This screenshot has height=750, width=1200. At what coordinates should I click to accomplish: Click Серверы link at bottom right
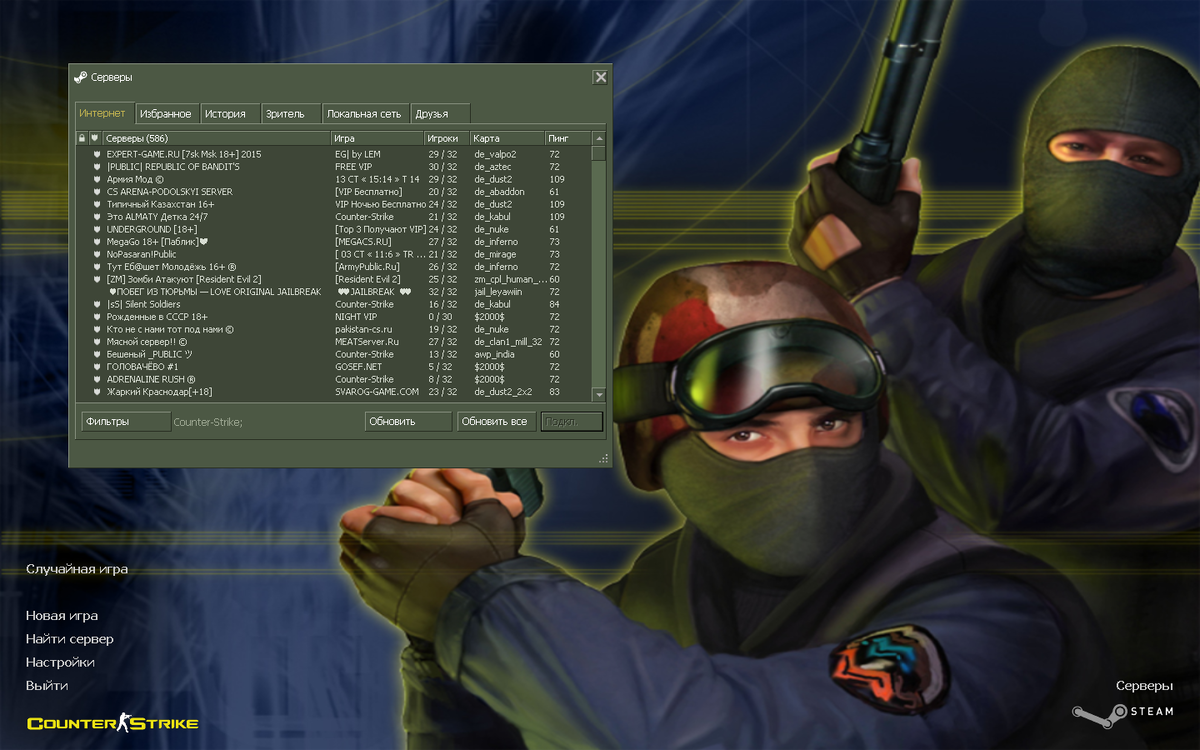pyautogui.click(x=1145, y=686)
